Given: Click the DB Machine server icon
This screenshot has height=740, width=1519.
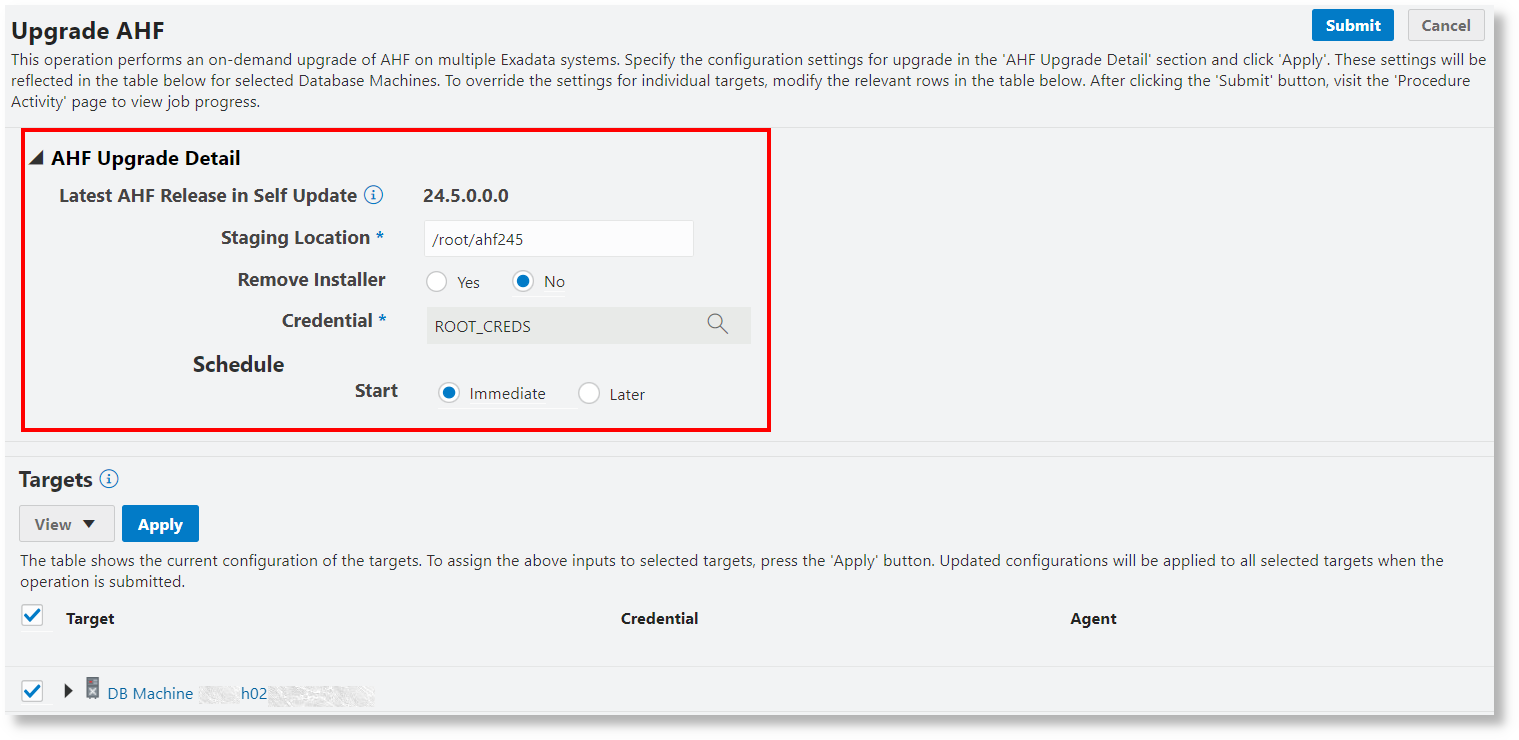Looking at the screenshot, I should pyautogui.click(x=92, y=689).
